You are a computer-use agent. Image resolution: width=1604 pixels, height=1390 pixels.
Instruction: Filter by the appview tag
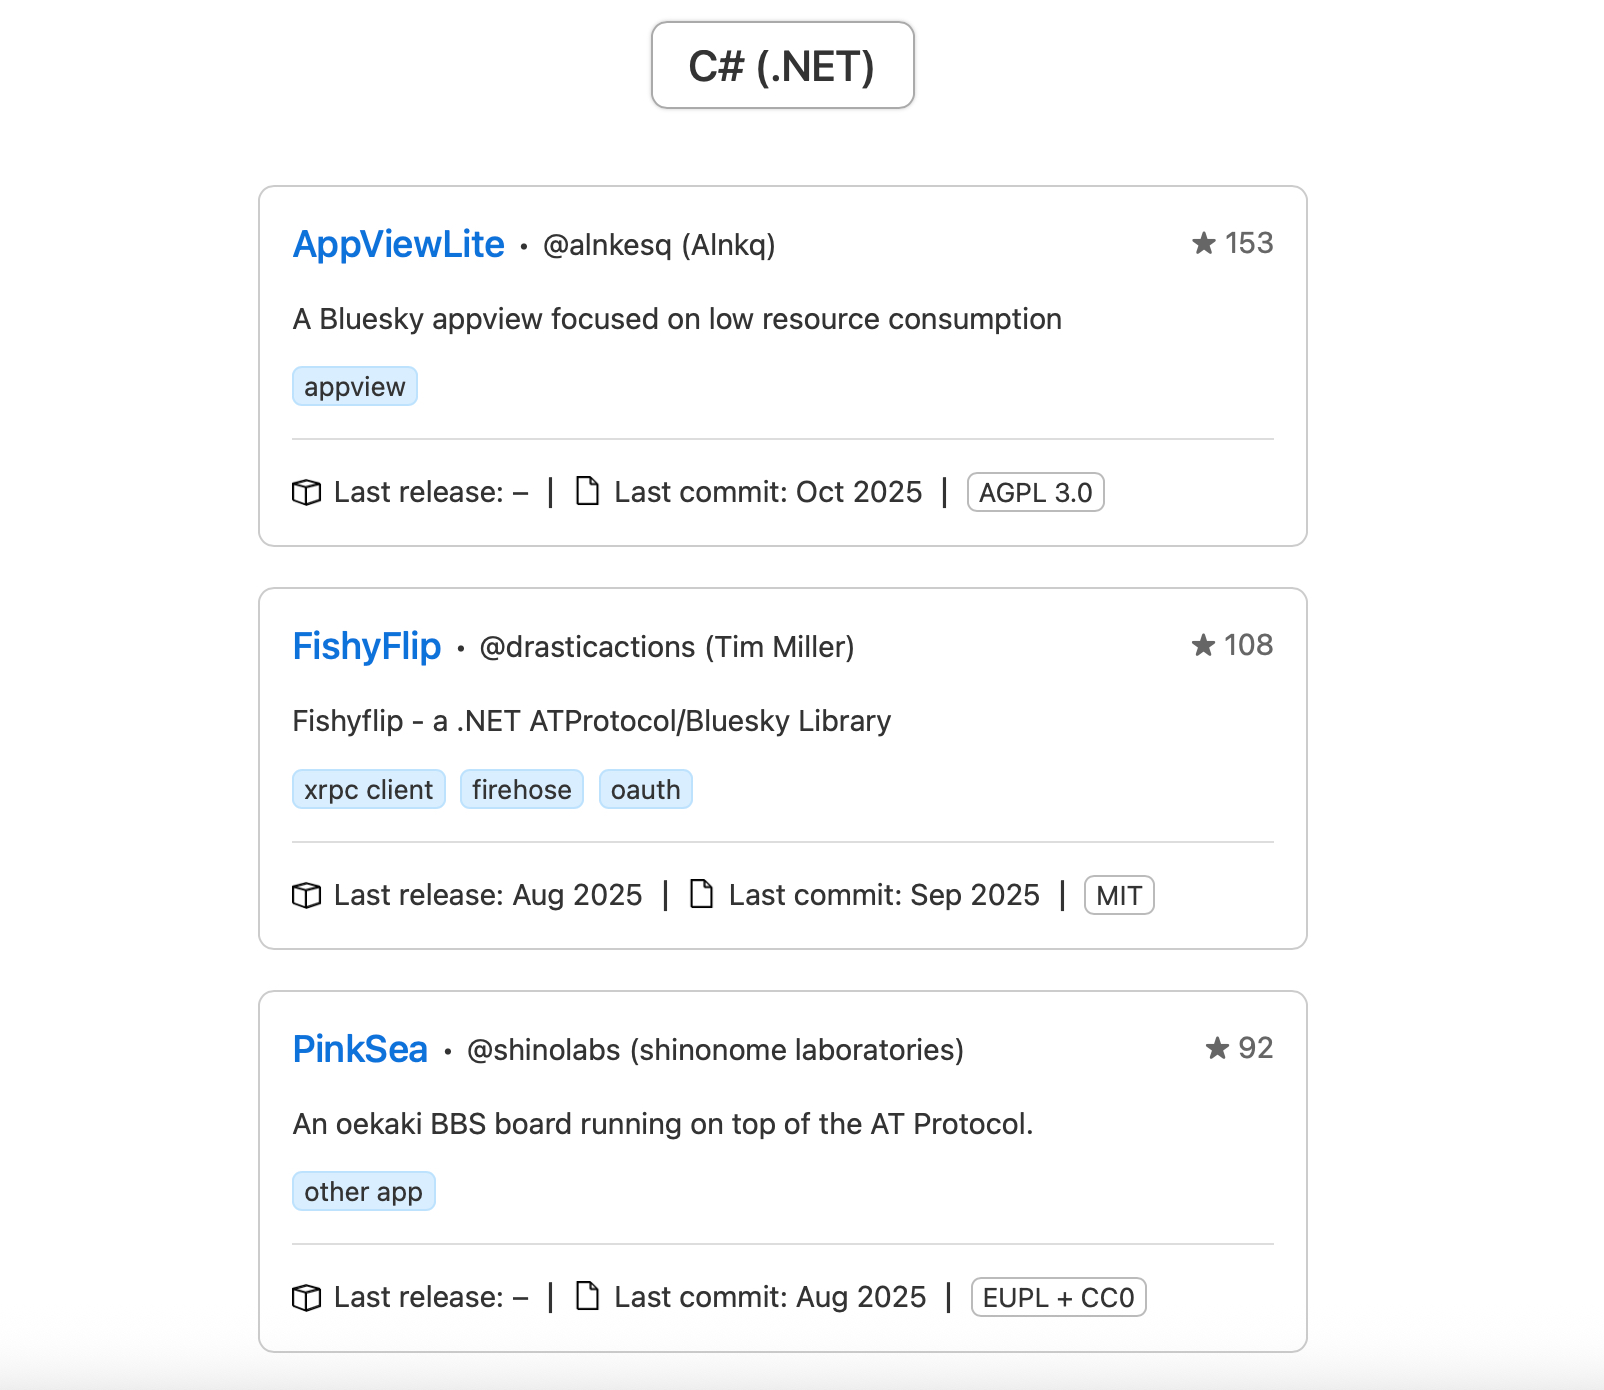click(x=354, y=387)
